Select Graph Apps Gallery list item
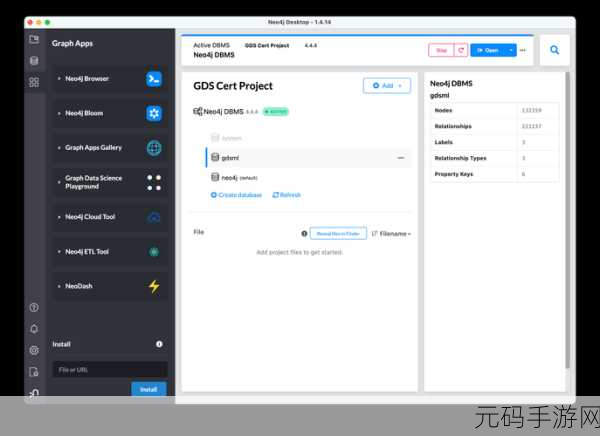Screen dimensions: 600x436 click(110, 148)
